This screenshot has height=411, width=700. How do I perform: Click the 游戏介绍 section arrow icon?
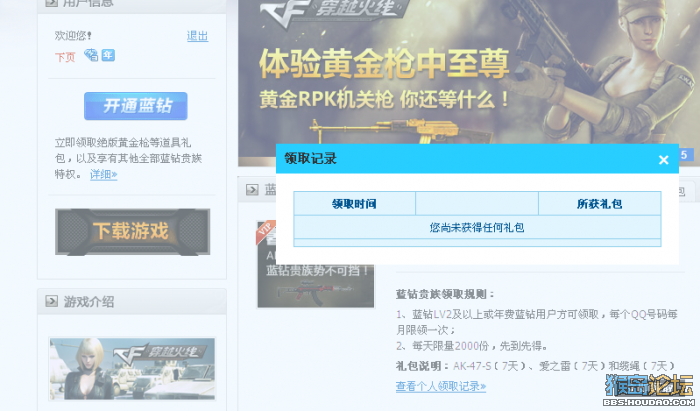[51, 301]
